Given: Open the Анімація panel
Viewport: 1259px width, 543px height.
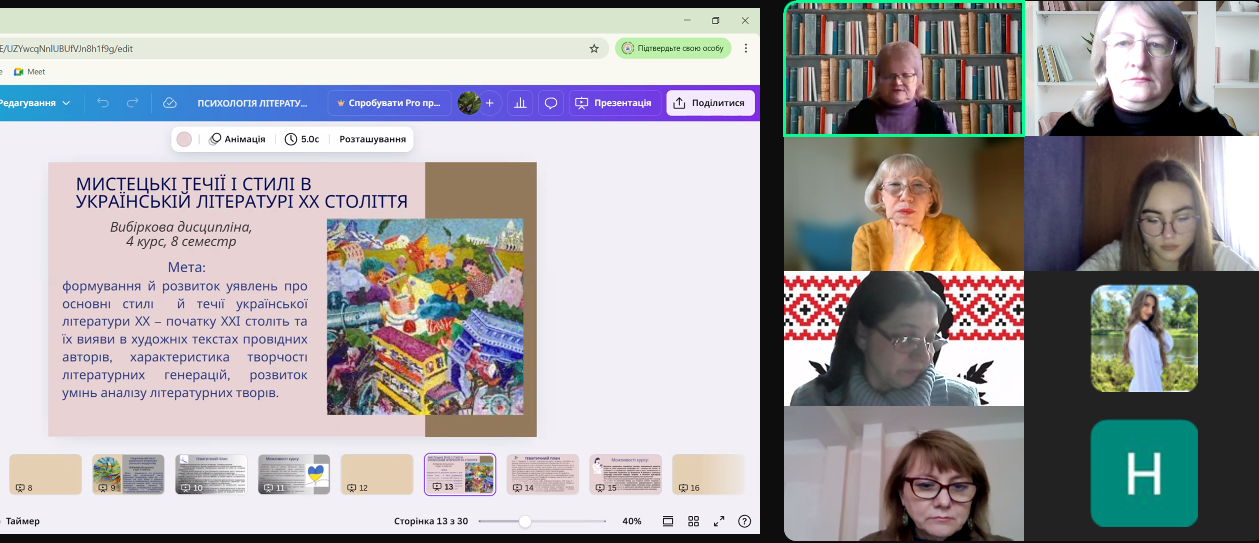Looking at the screenshot, I should (x=237, y=139).
